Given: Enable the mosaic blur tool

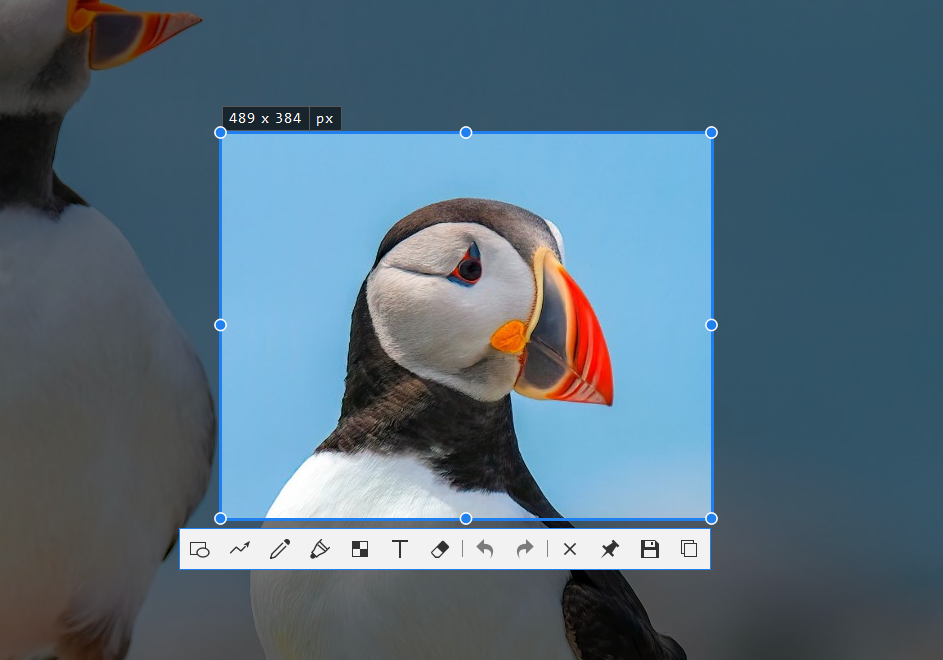Looking at the screenshot, I should click(360, 549).
